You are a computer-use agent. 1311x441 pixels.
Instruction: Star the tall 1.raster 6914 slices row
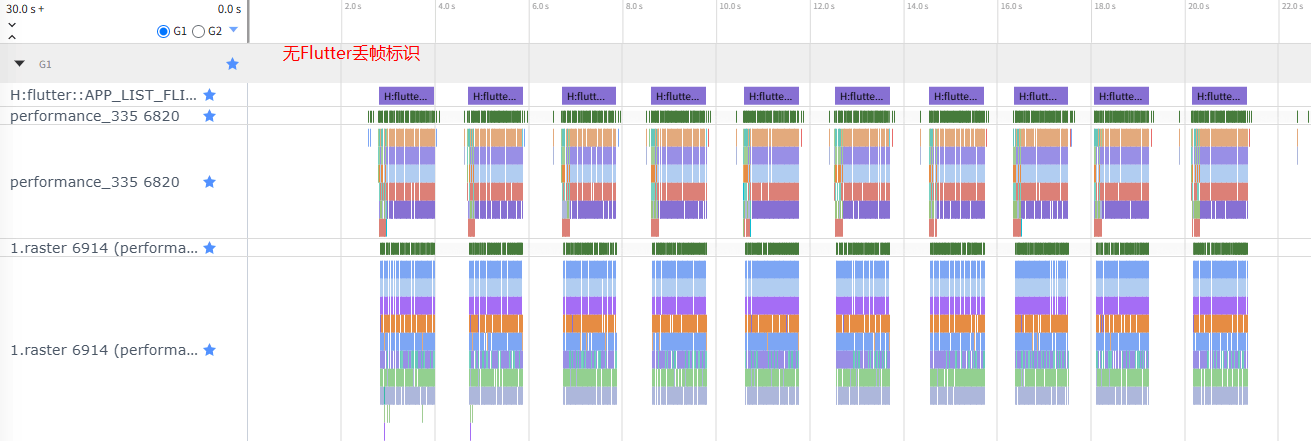(x=209, y=350)
